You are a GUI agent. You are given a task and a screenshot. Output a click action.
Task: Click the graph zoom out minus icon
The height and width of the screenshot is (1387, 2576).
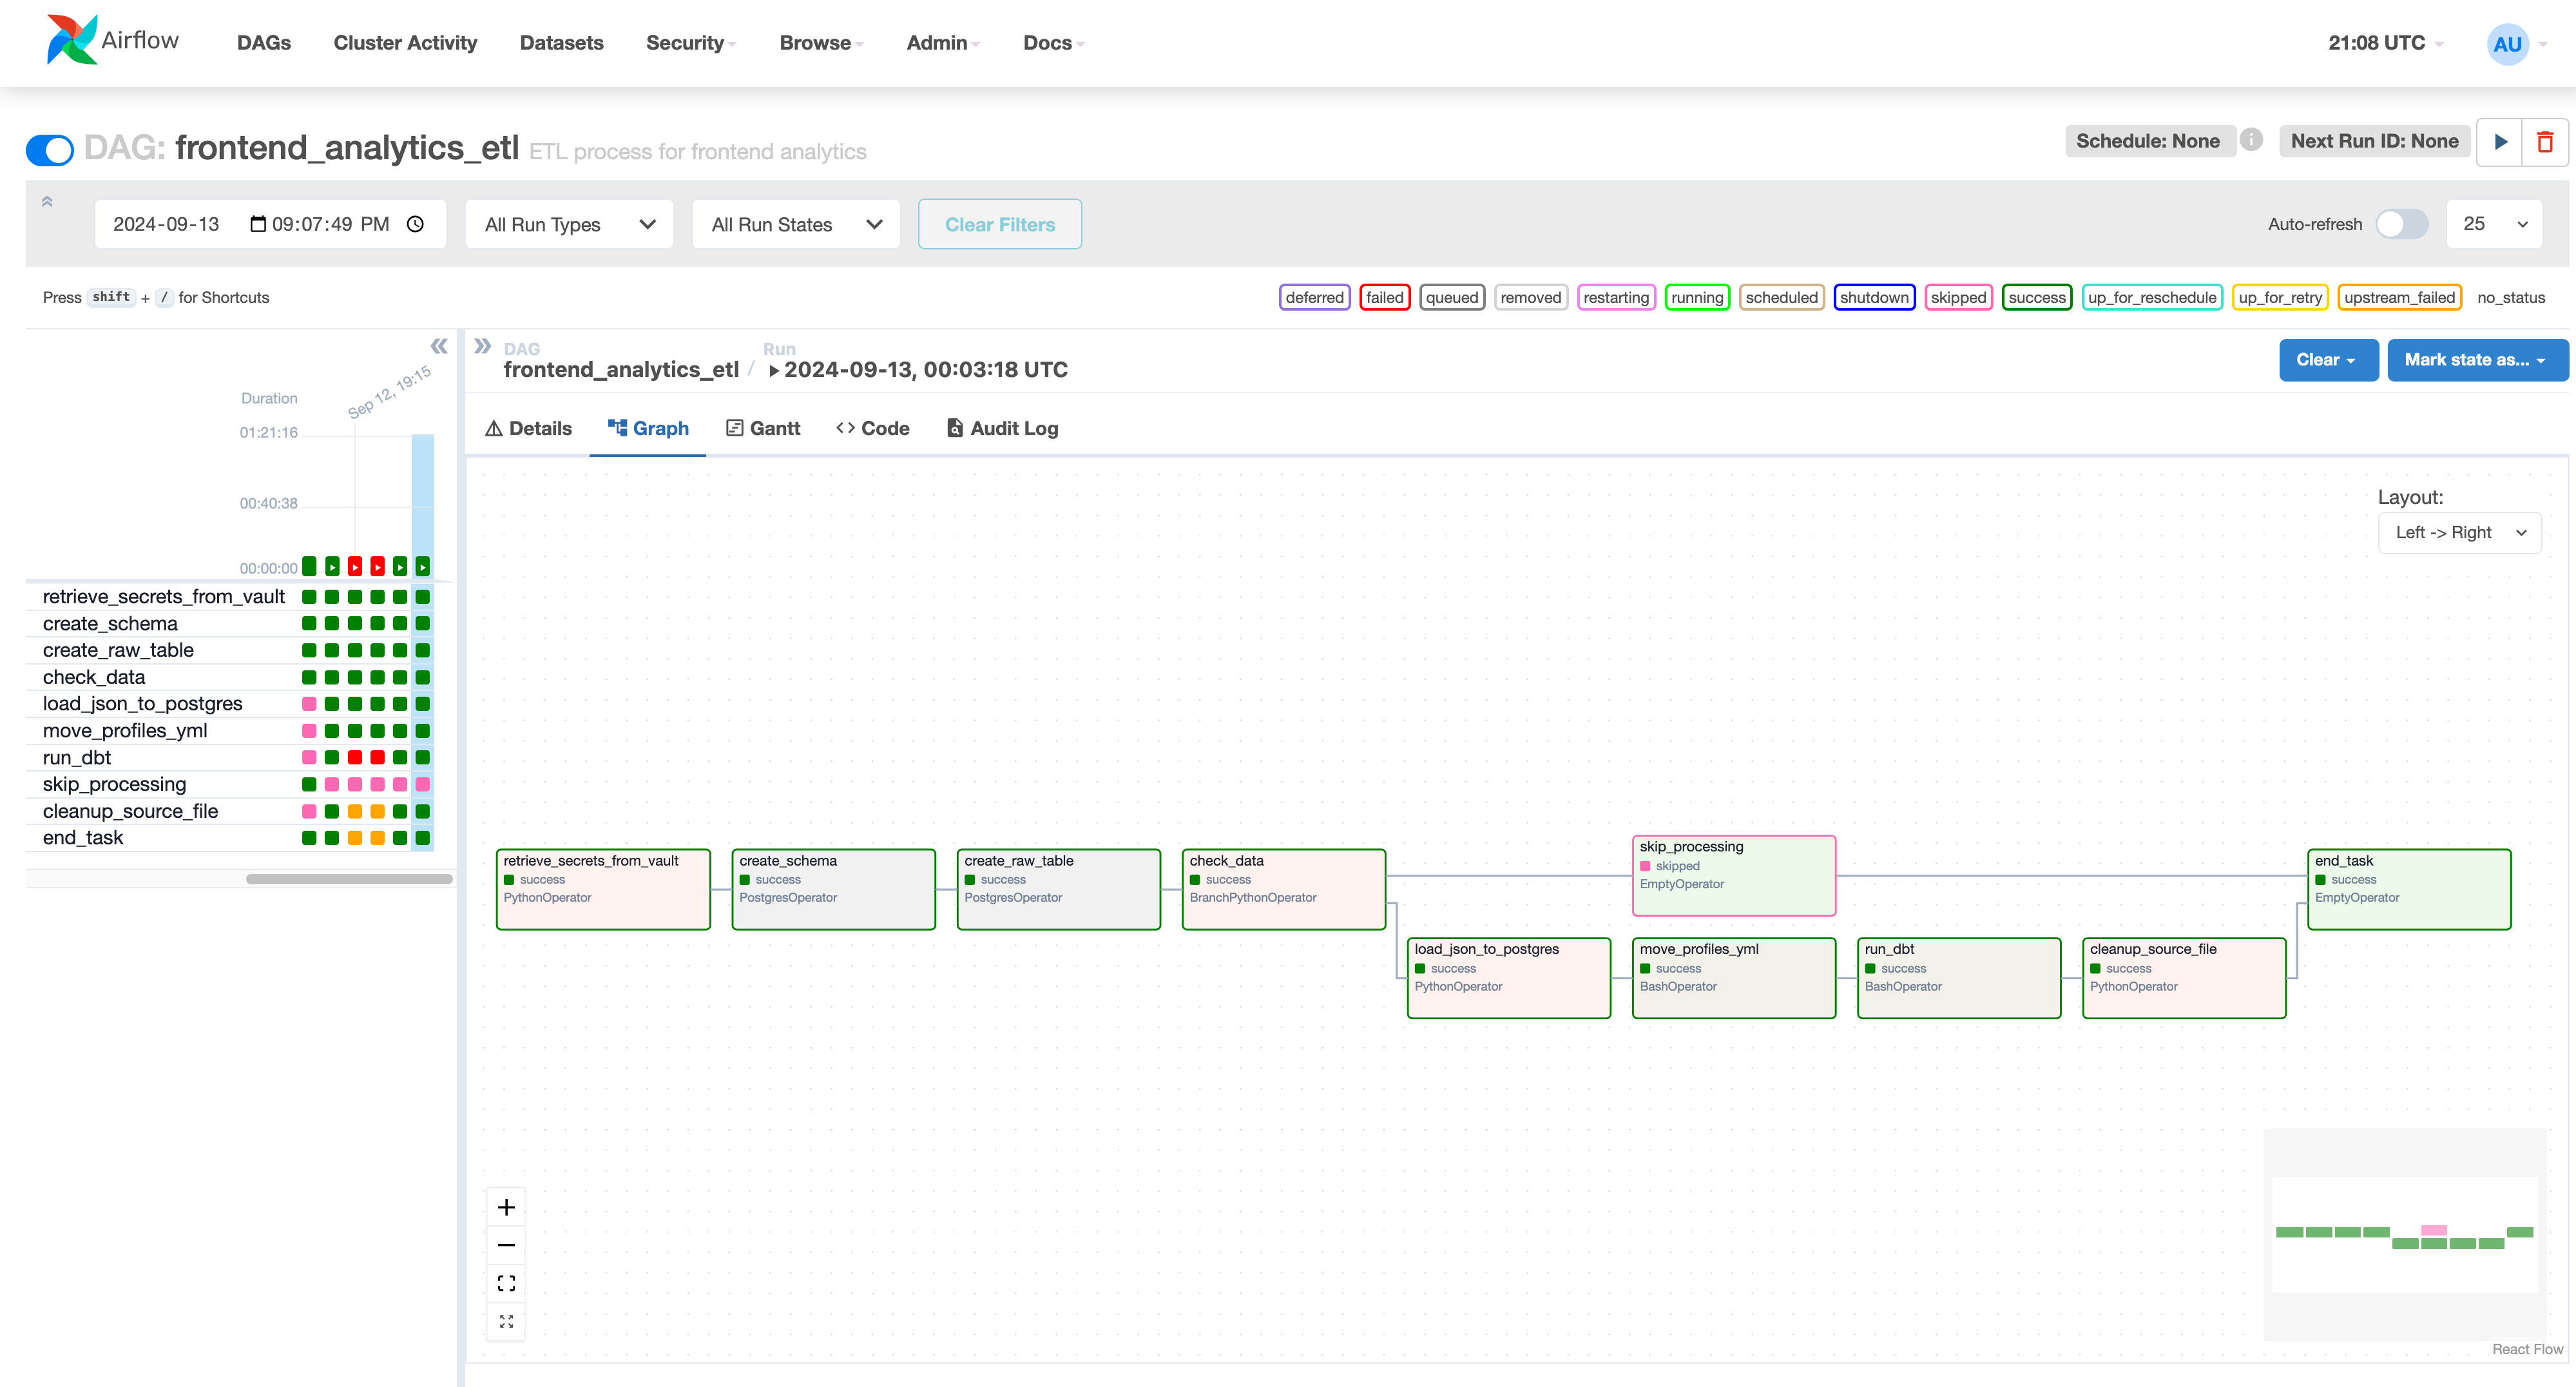tap(506, 1245)
